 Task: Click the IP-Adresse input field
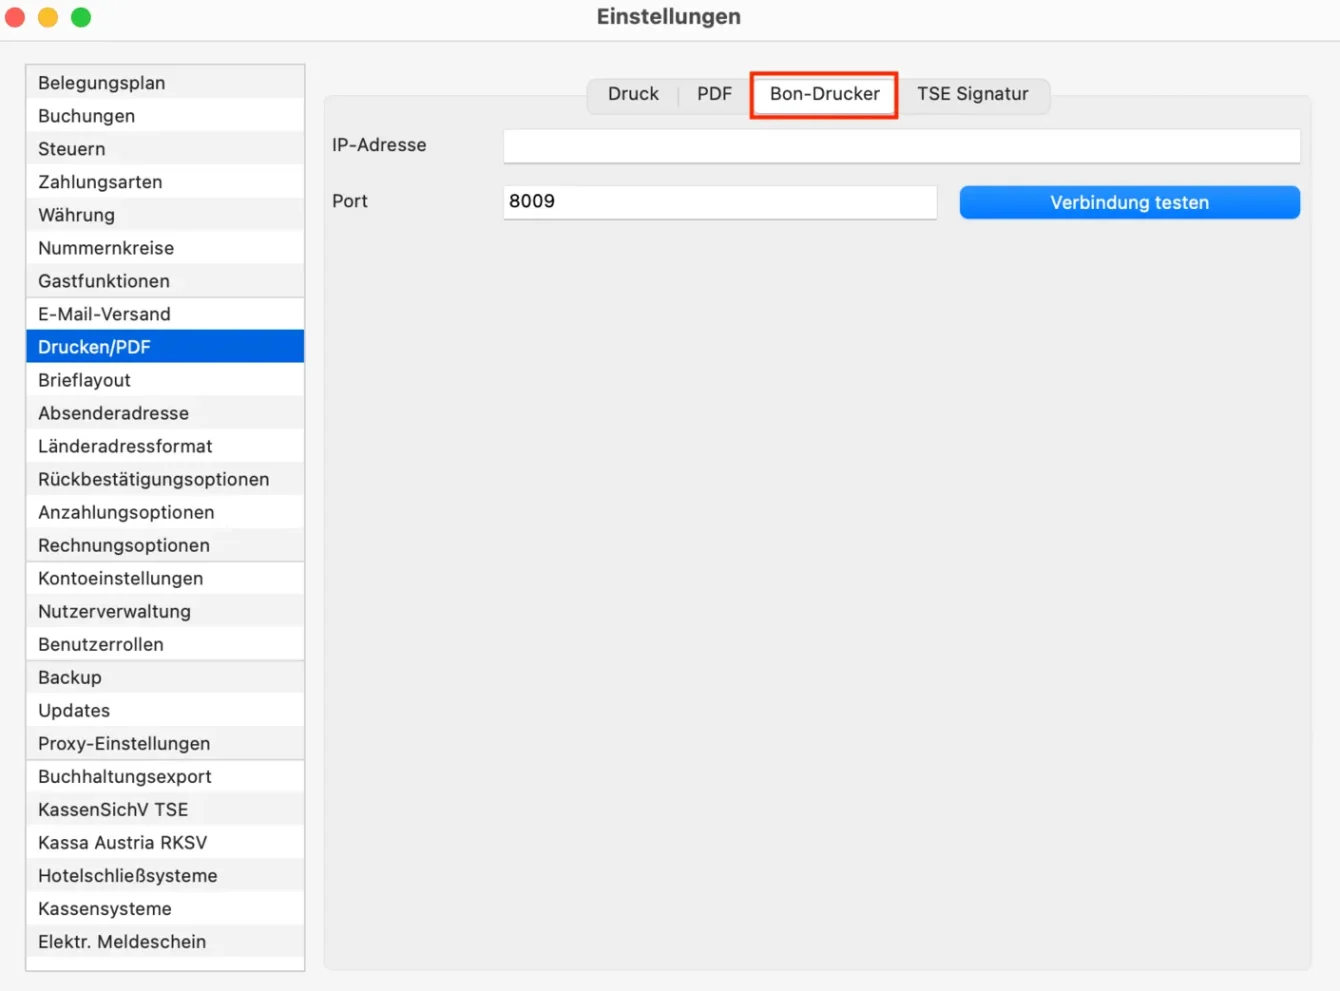(901, 145)
